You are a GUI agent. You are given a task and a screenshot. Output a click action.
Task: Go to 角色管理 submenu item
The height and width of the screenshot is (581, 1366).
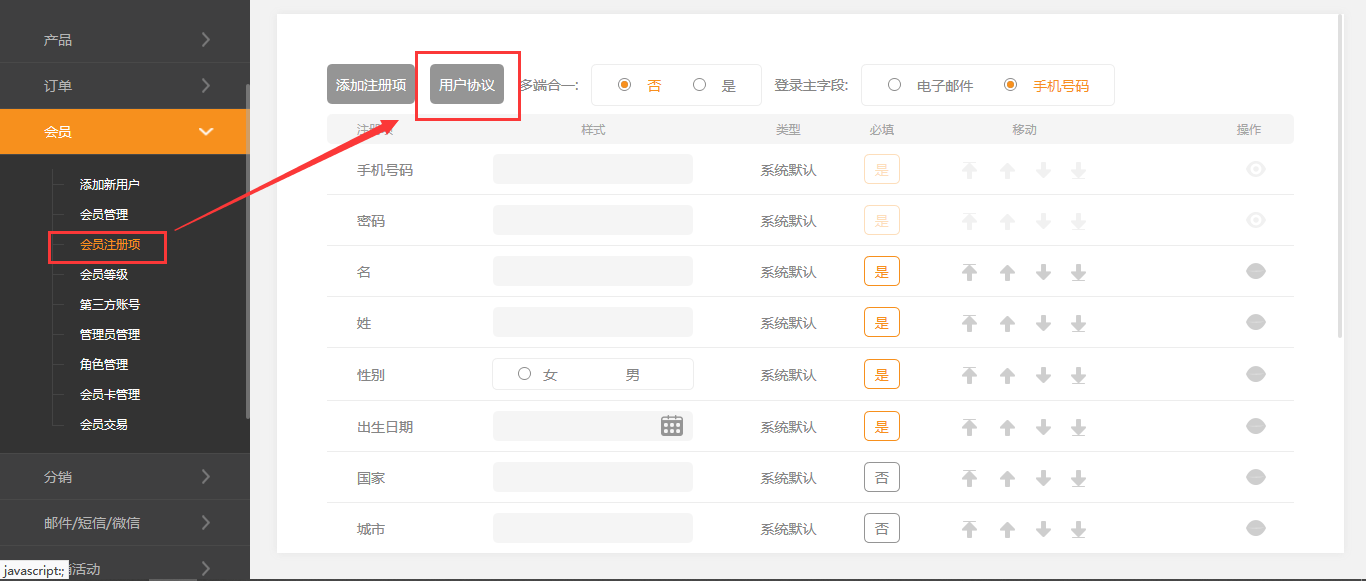(104, 365)
